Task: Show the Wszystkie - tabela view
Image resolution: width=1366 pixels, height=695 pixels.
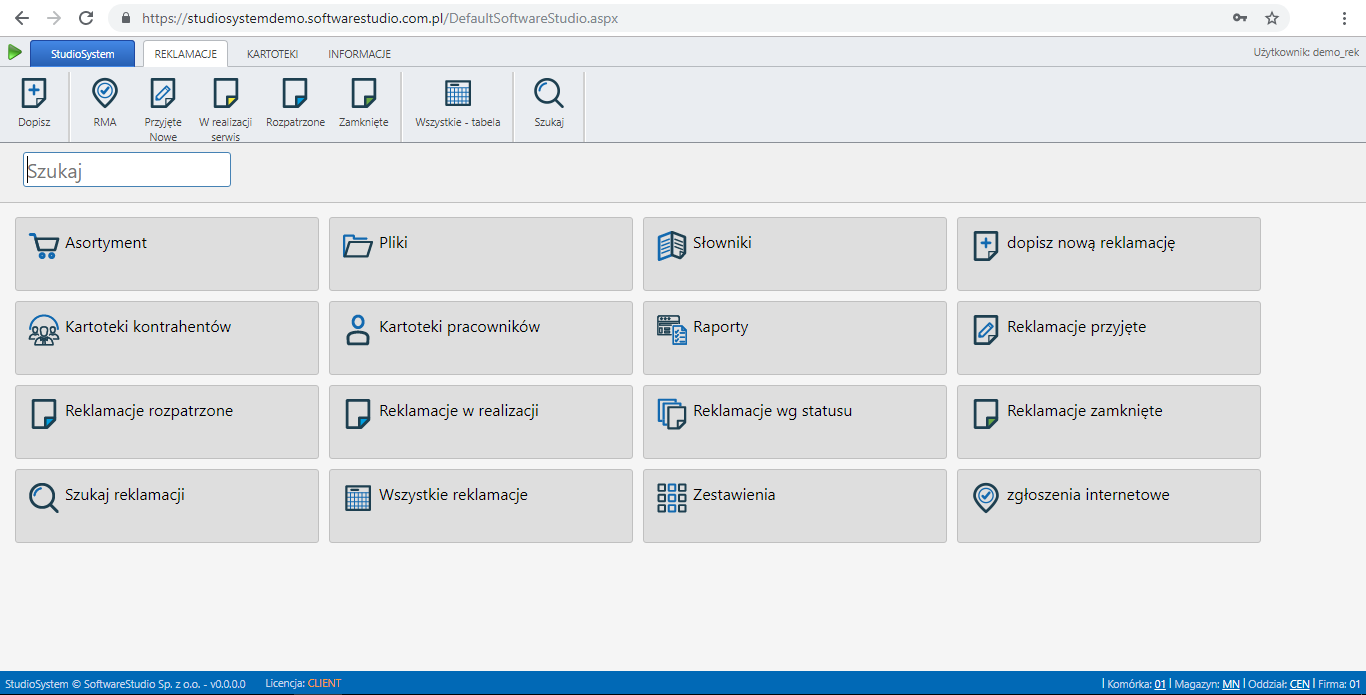Action: coord(458,95)
